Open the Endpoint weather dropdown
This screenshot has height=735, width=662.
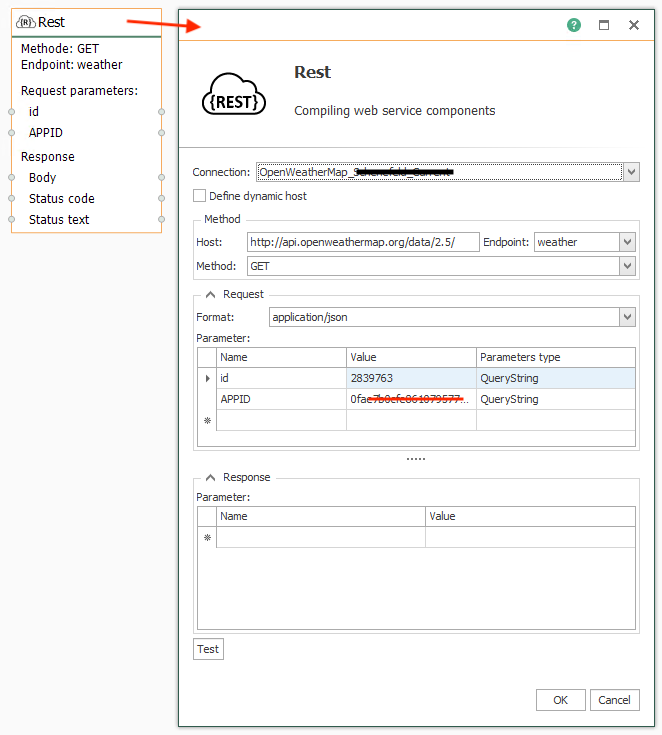click(x=627, y=242)
